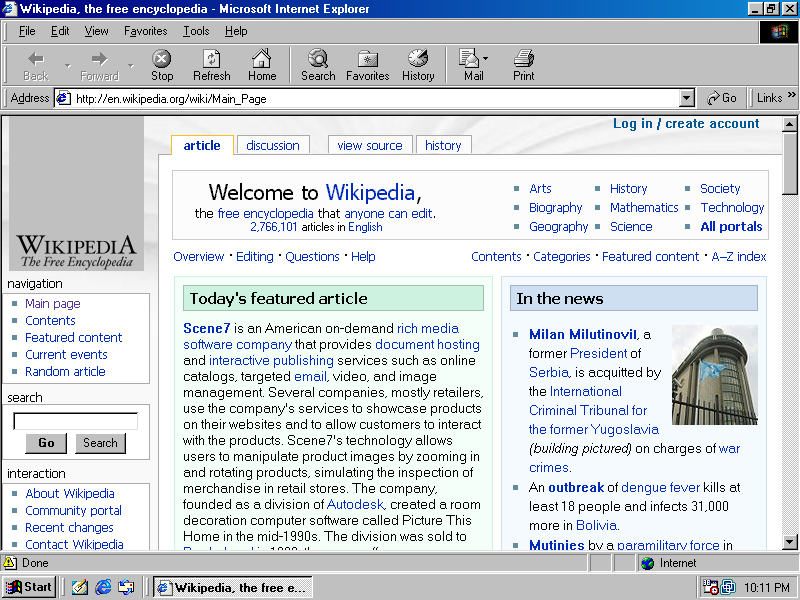Open the Random article link
Image resolution: width=800 pixels, height=600 pixels.
64,371
